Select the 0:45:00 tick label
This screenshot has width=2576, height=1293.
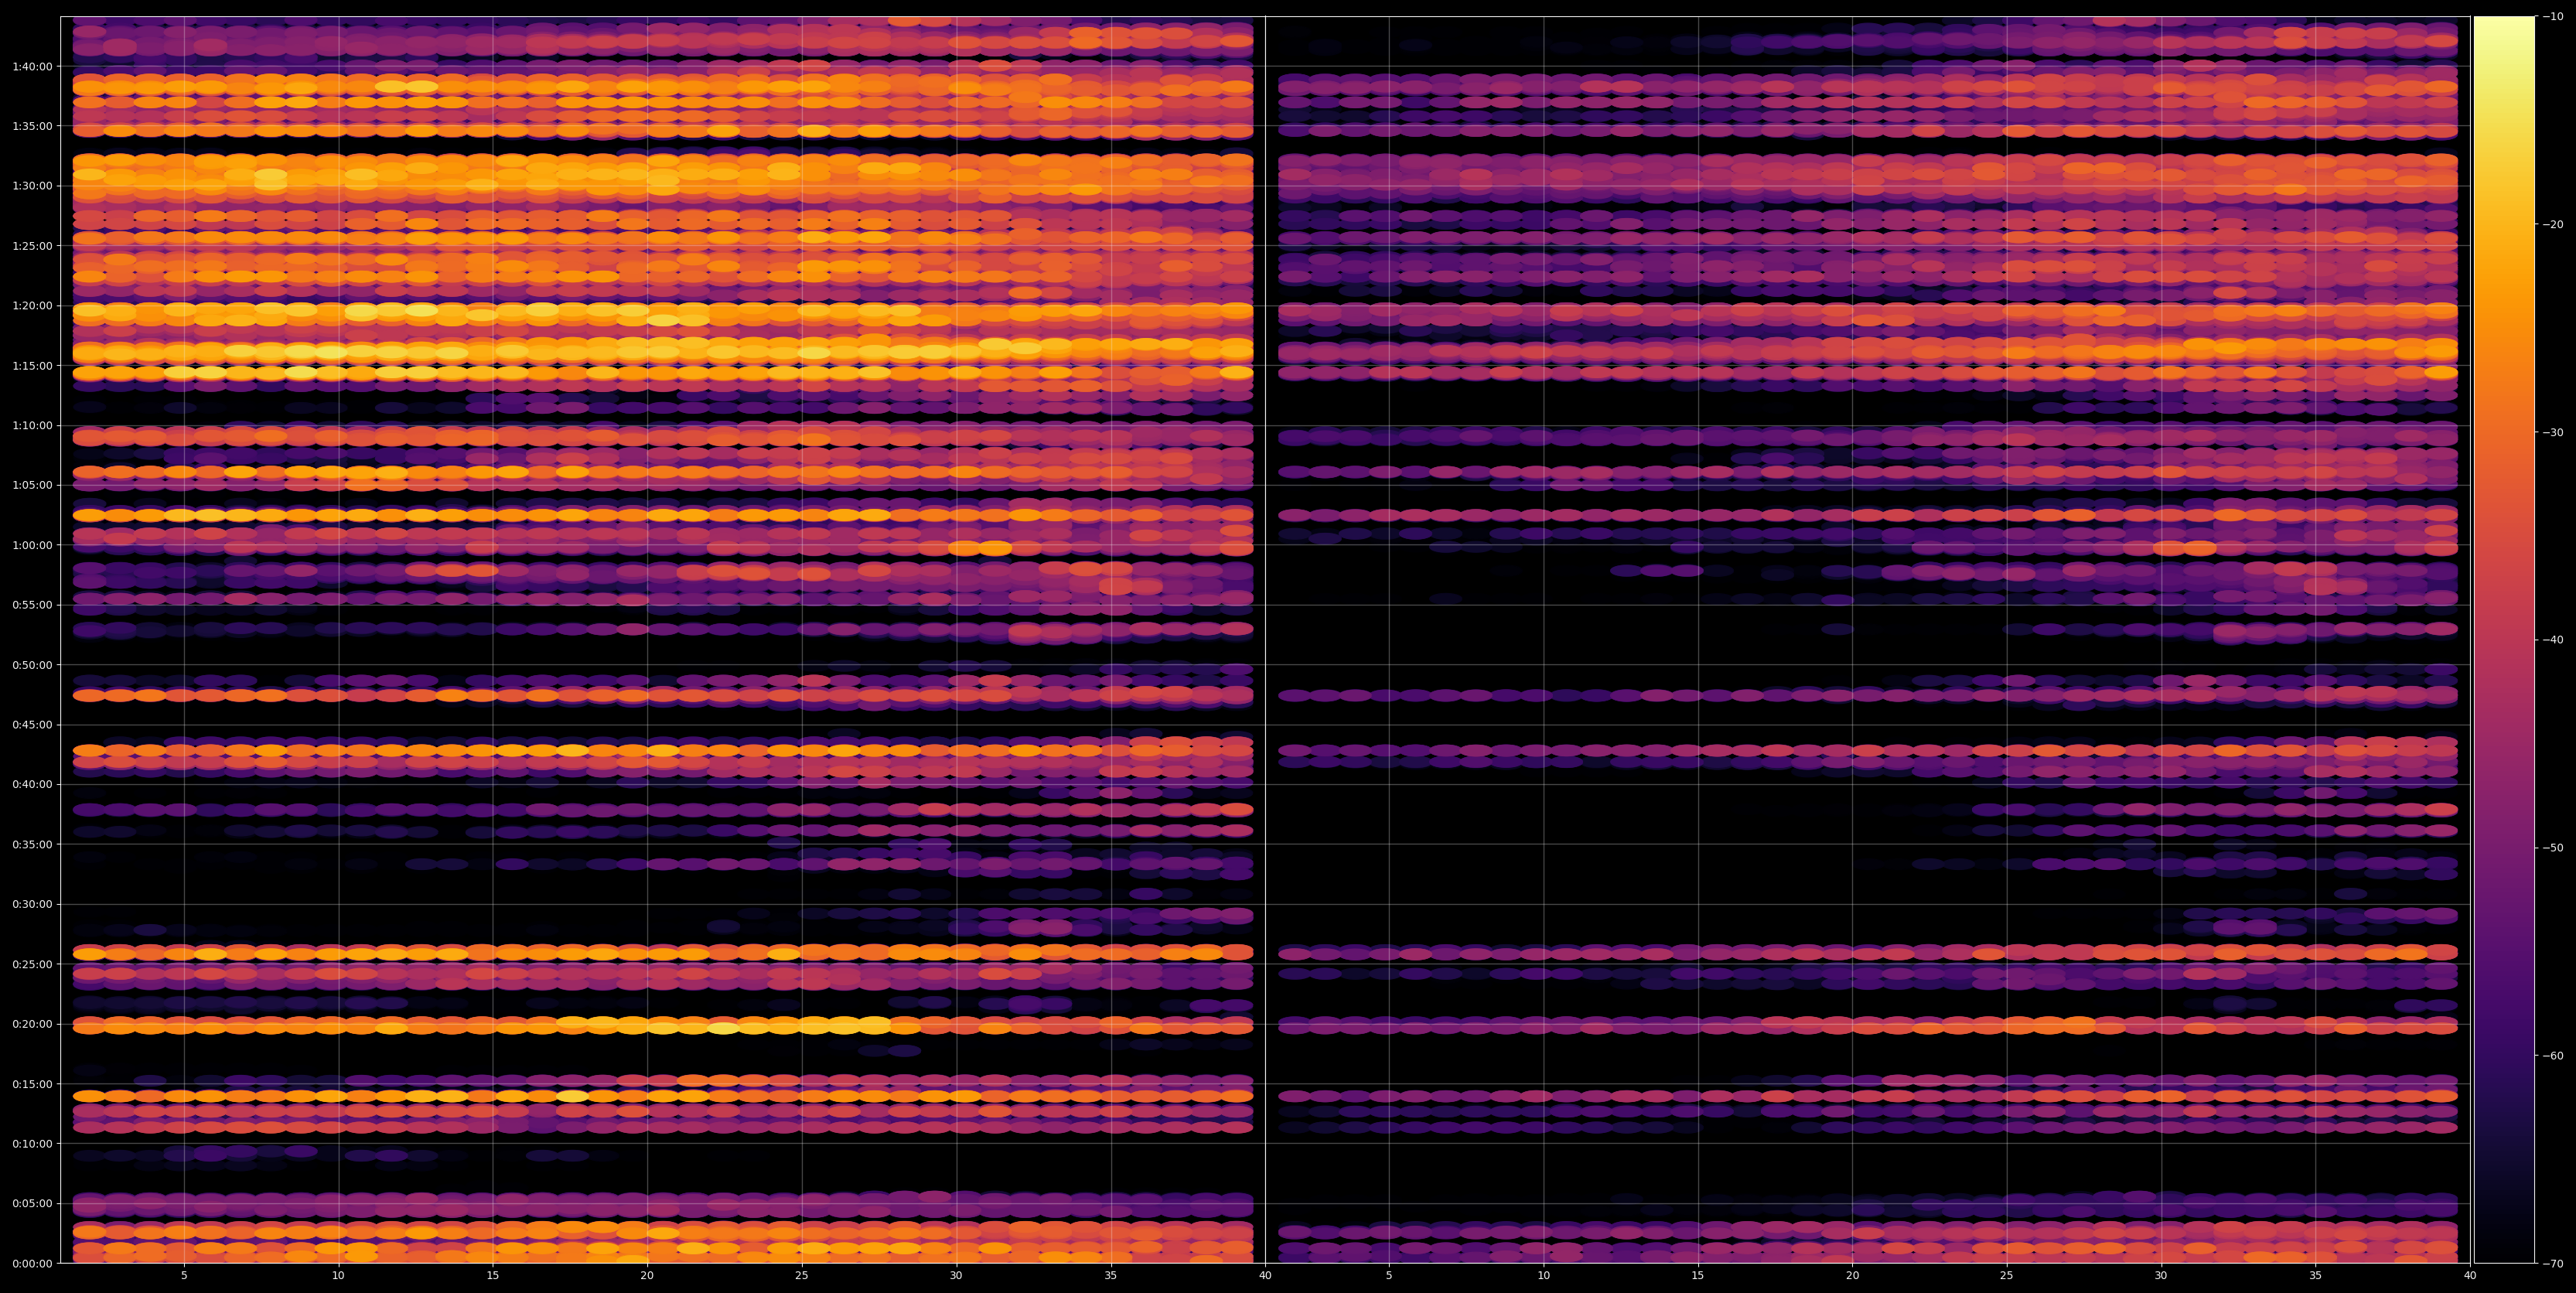tap(32, 724)
